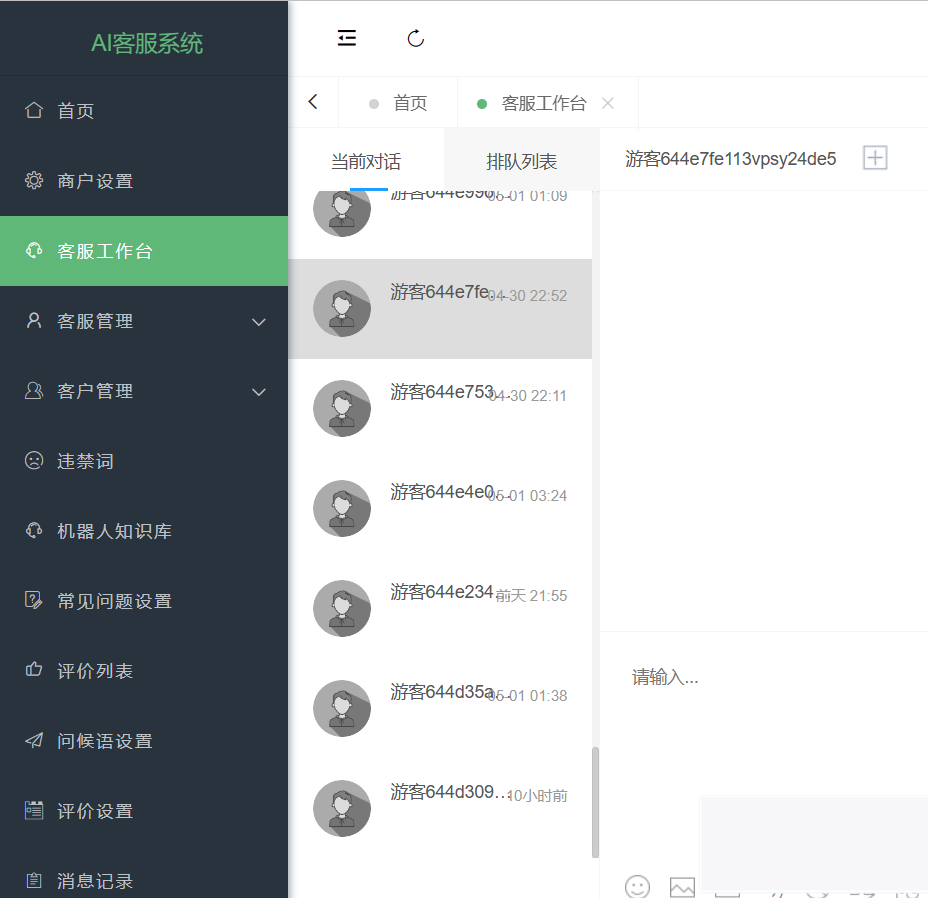Open the emoji picker in the chat toolbar
Screen dimensions: 928x898
point(637,887)
